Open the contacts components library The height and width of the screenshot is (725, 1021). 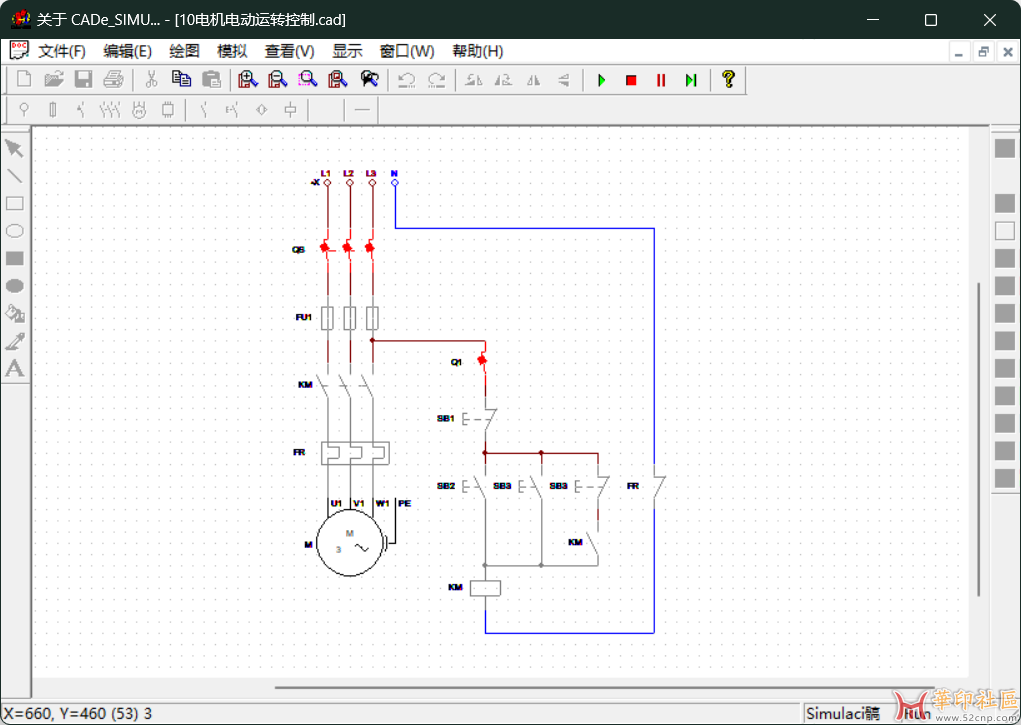(x=204, y=109)
